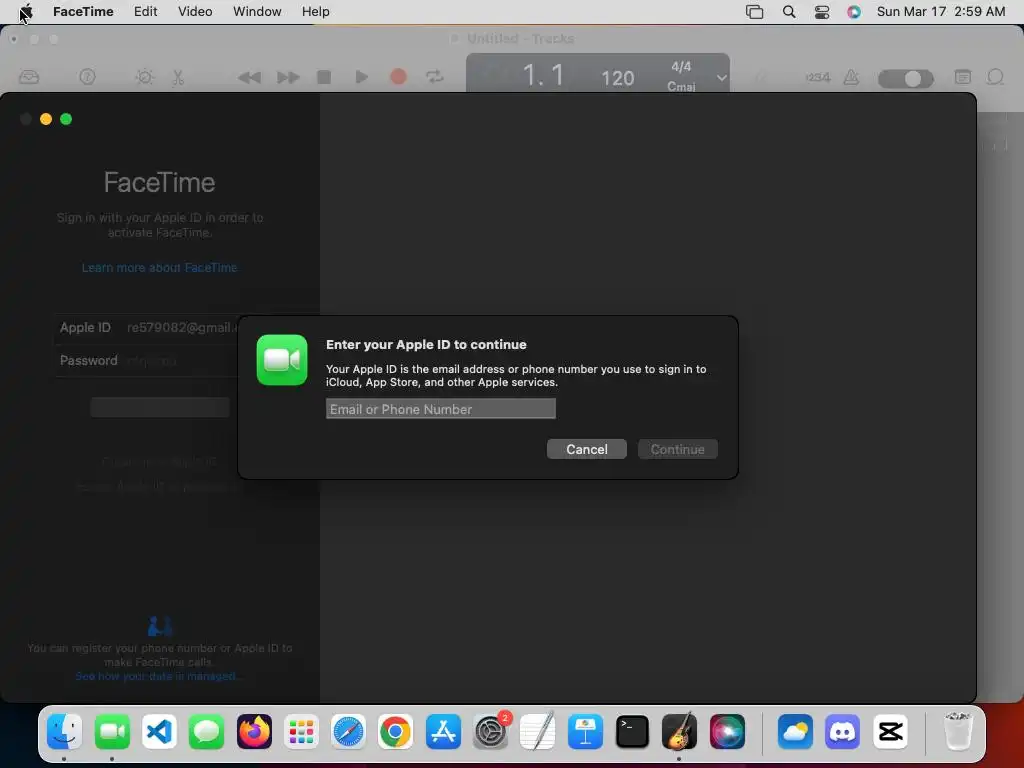Open GarageBand Note Pad icon

[963, 77]
